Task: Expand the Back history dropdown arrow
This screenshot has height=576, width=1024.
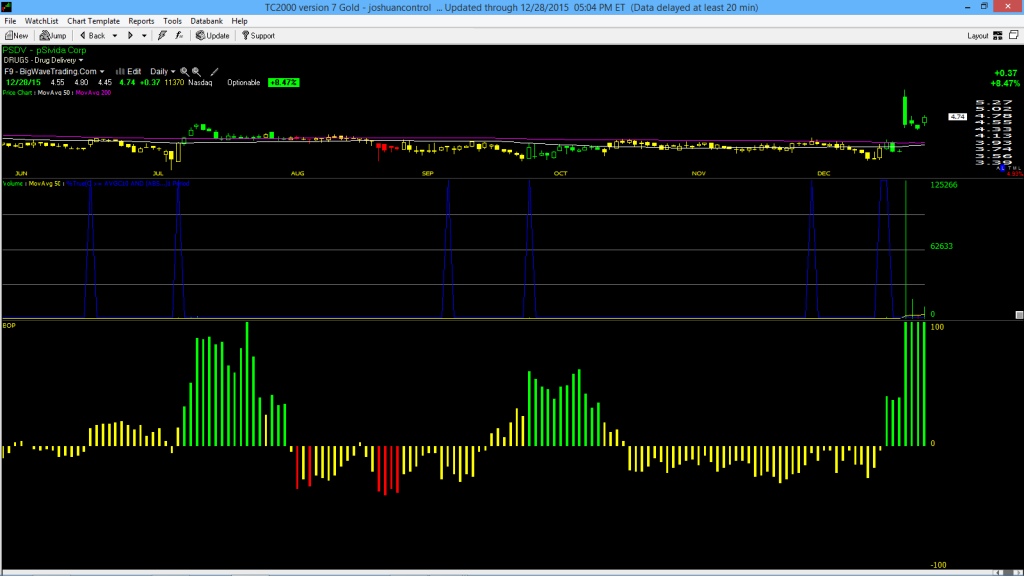Action: 115,36
